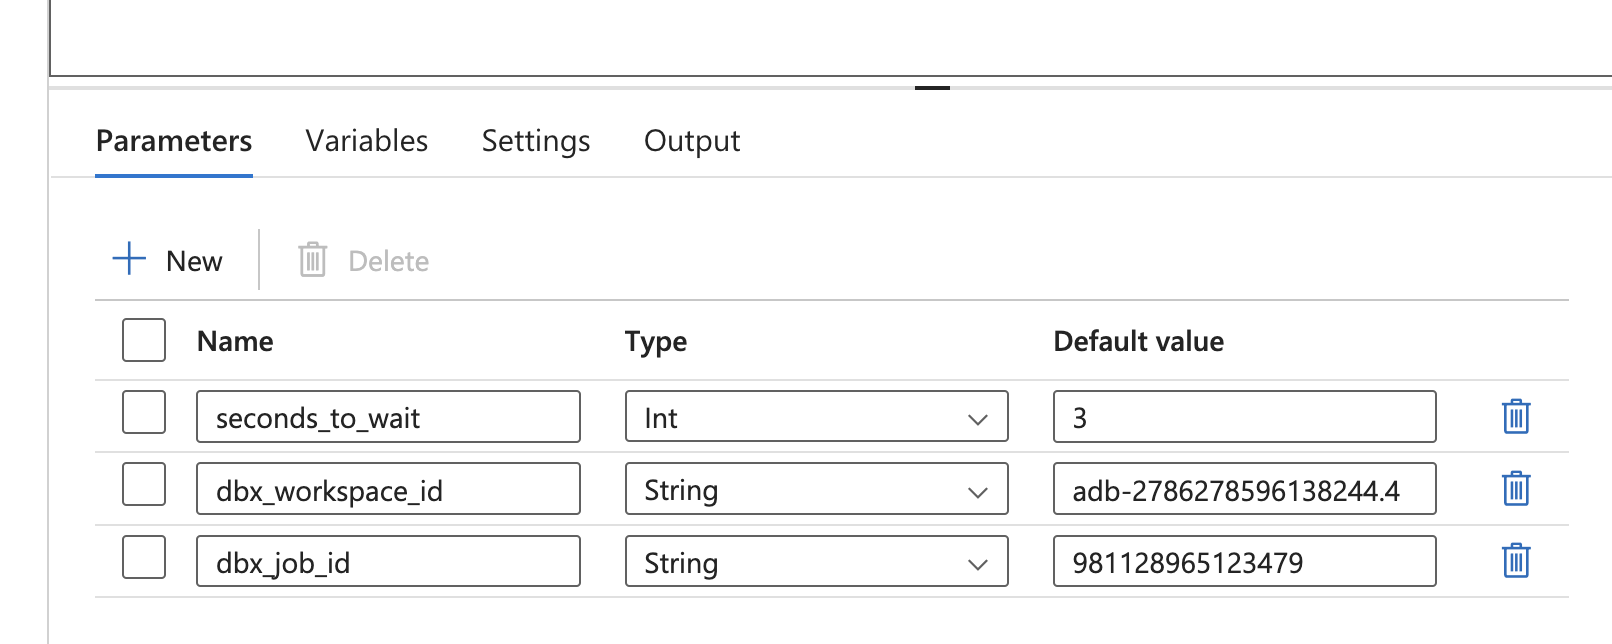The image size is (1612, 644).
Task: Click the New parameter button
Action: pyautogui.click(x=193, y=261)
